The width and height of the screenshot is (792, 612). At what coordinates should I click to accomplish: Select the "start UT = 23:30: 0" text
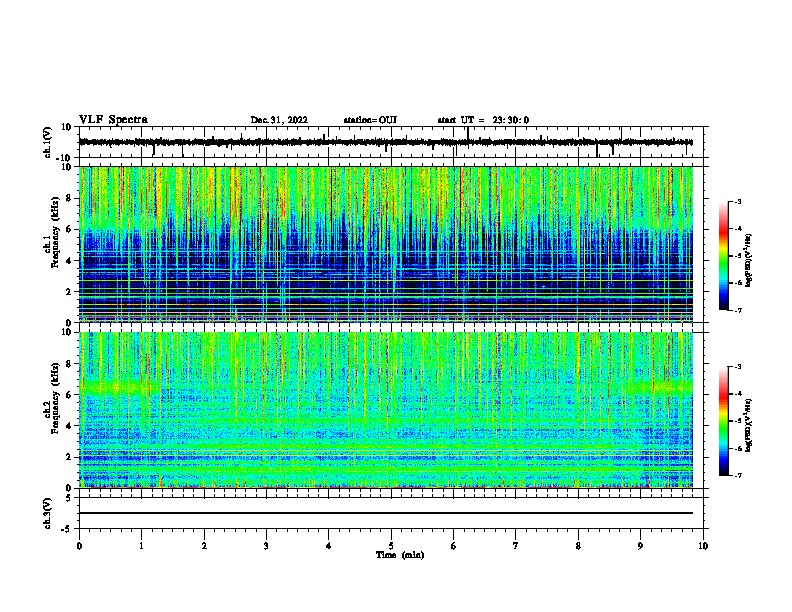pyautogui.click(x=483, y=120)
